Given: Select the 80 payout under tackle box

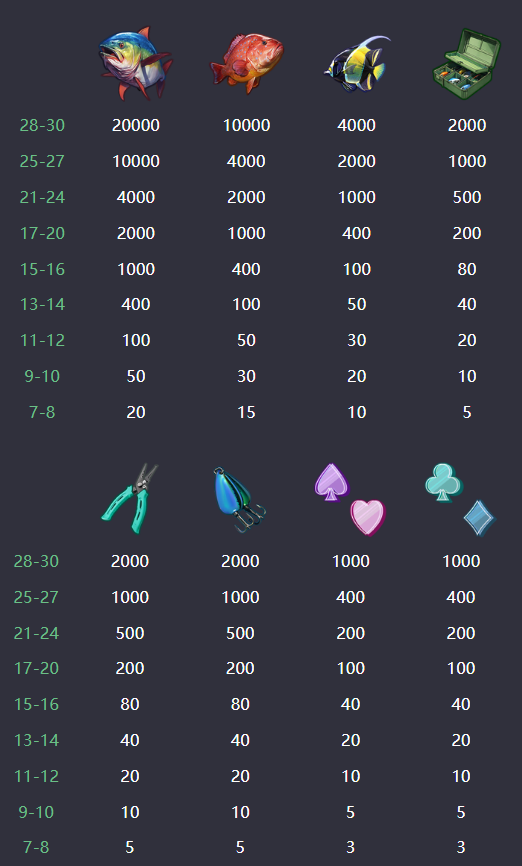Looking at the screenshot, I should click(467, 269).
